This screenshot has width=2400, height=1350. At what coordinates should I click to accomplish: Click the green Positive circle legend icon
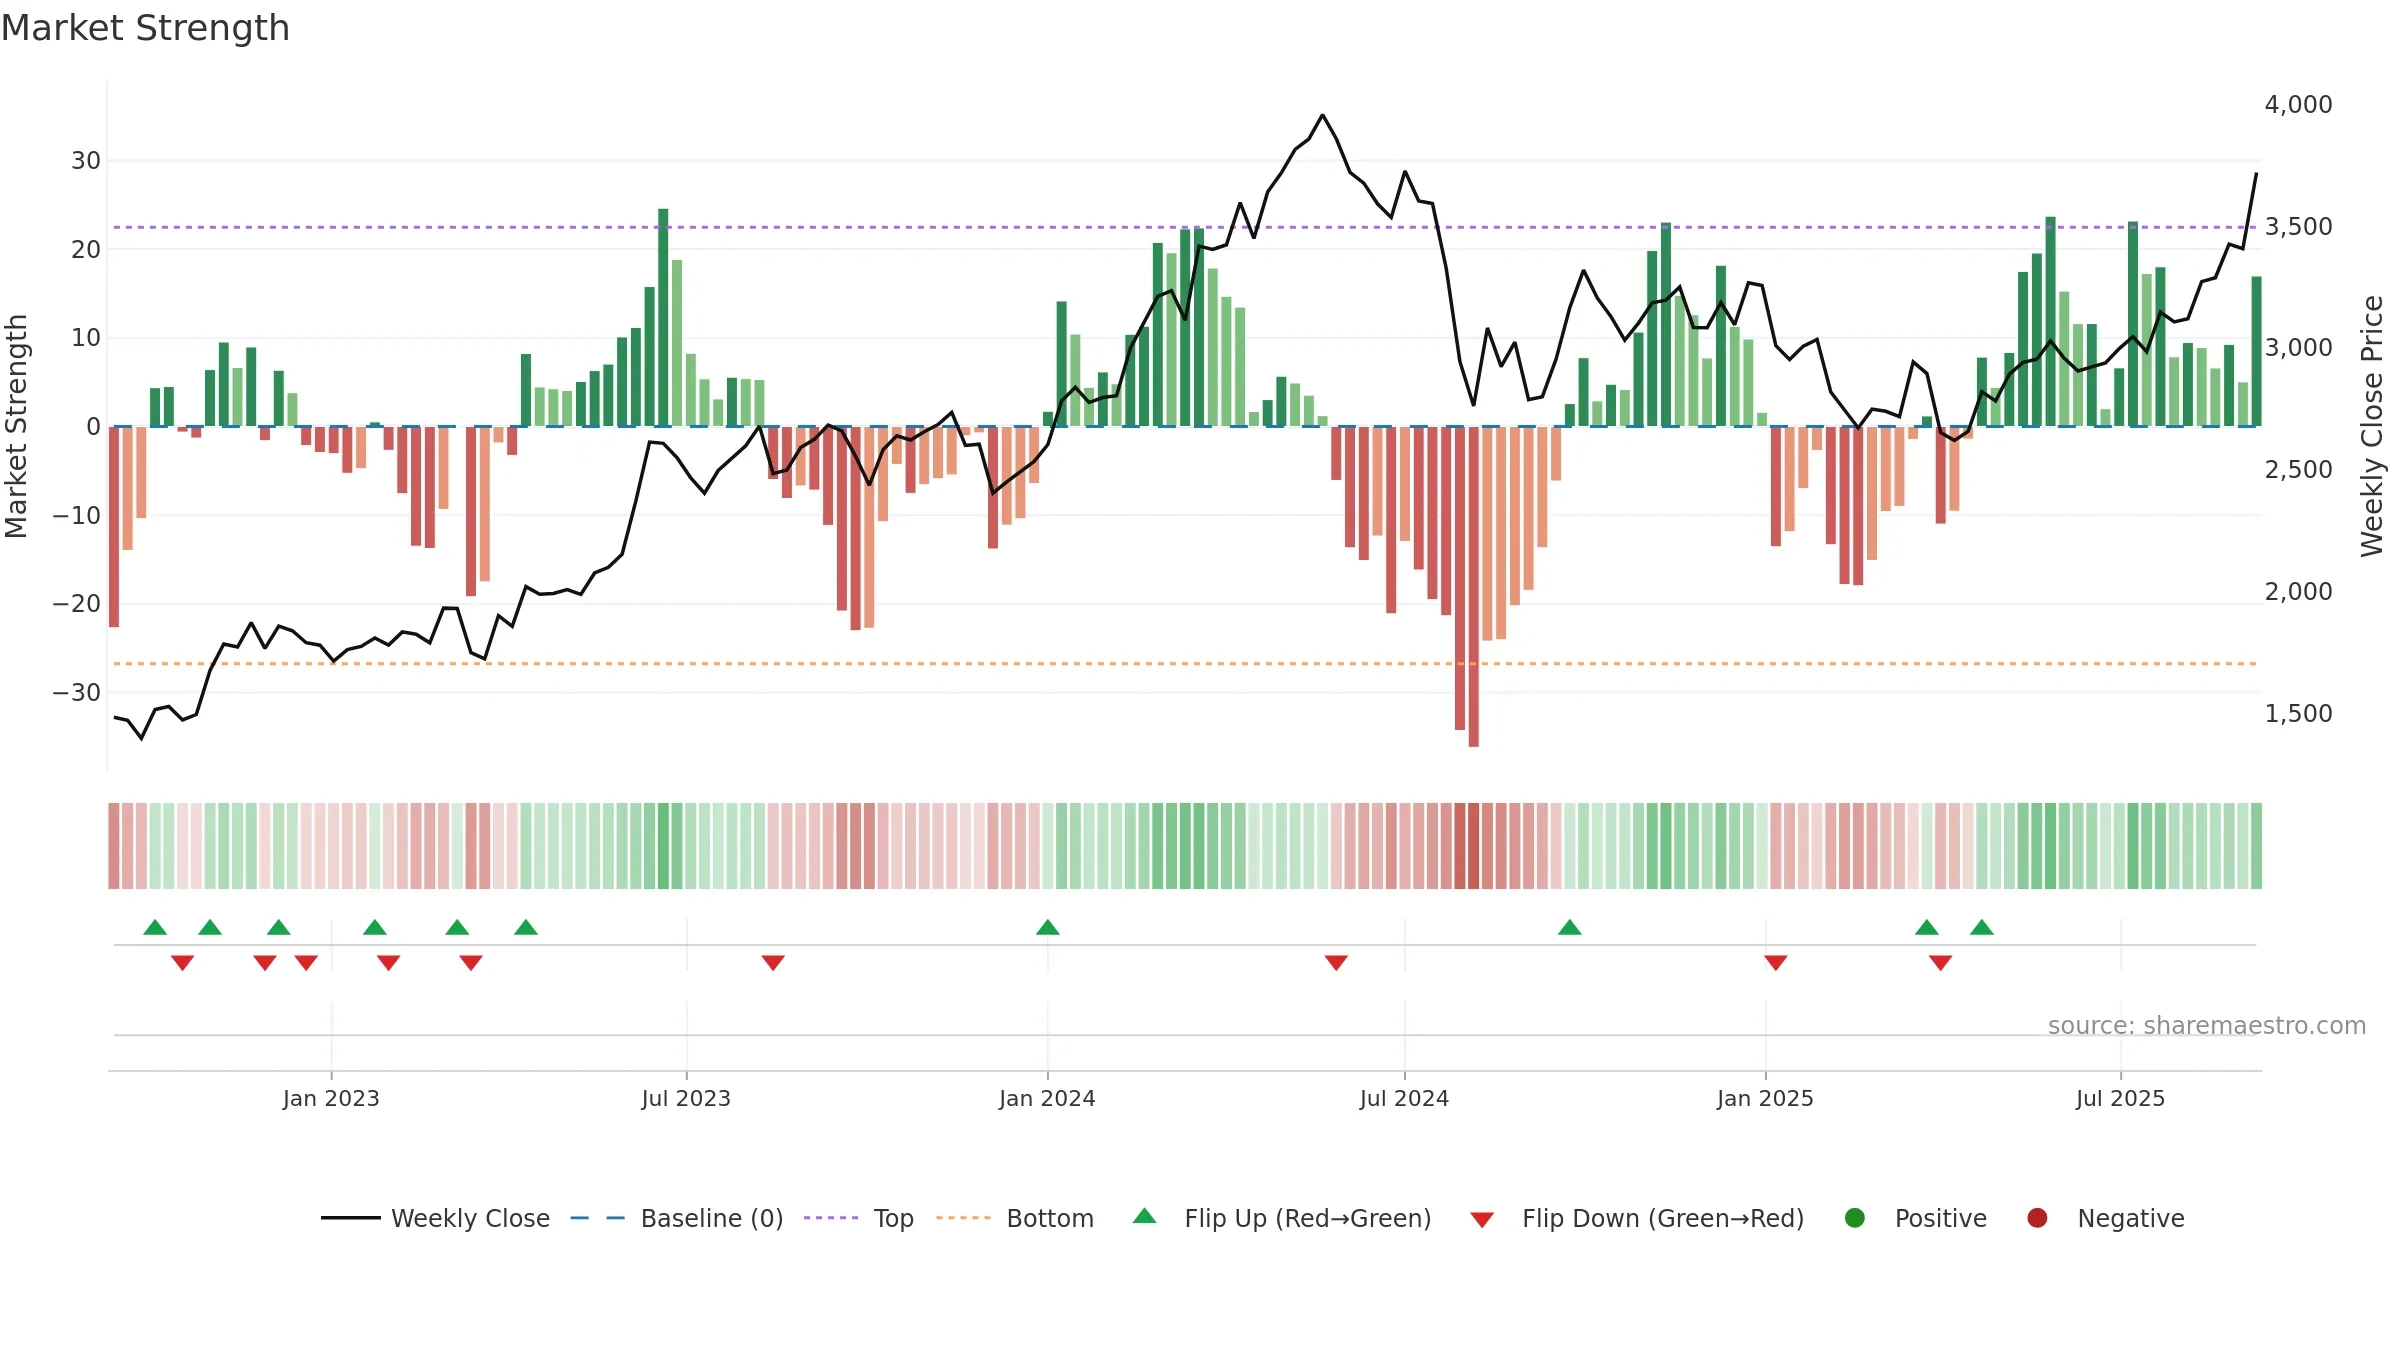point(1855,1218)
